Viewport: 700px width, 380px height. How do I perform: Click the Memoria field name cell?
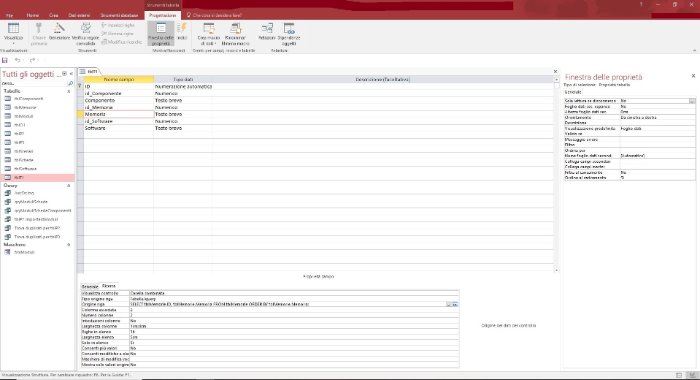119,114
